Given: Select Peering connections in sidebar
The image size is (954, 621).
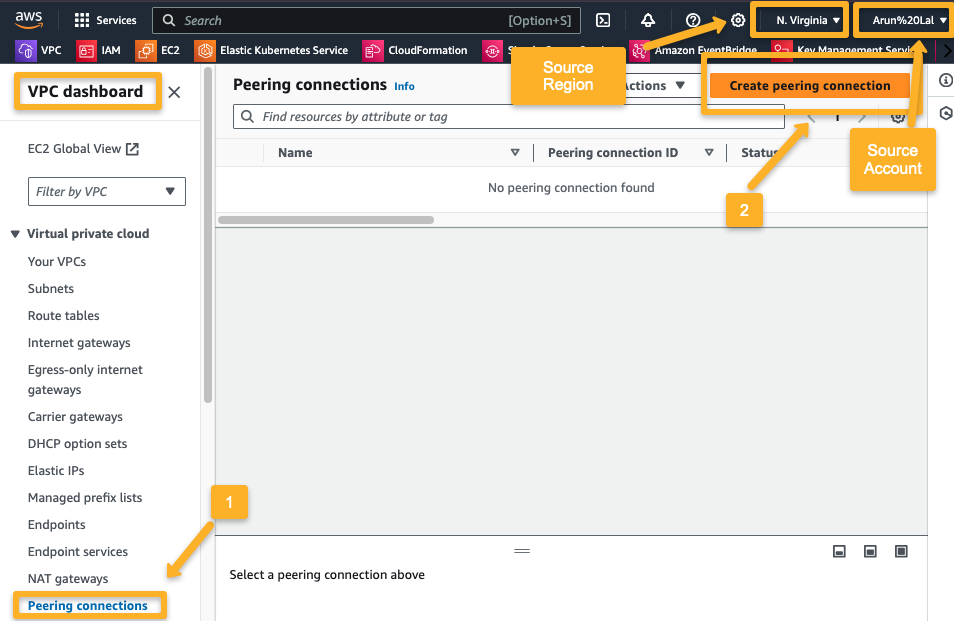Looking at the screenshot, I should 88,606.
